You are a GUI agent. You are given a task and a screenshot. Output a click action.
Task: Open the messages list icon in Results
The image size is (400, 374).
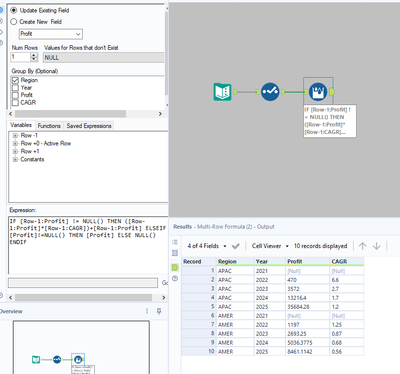175,242
